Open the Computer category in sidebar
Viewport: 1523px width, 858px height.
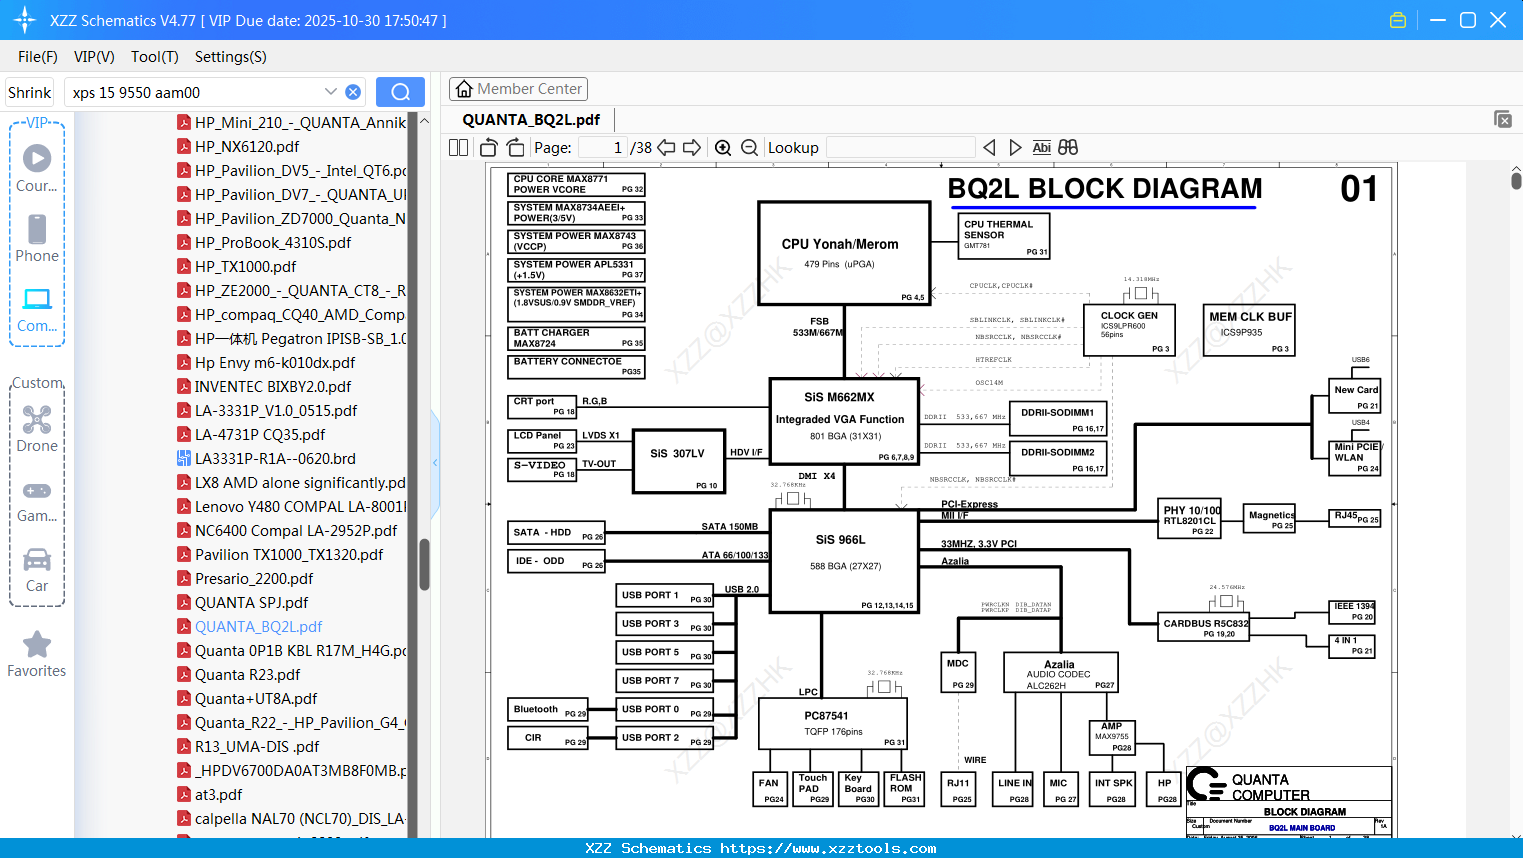[37, 310]
